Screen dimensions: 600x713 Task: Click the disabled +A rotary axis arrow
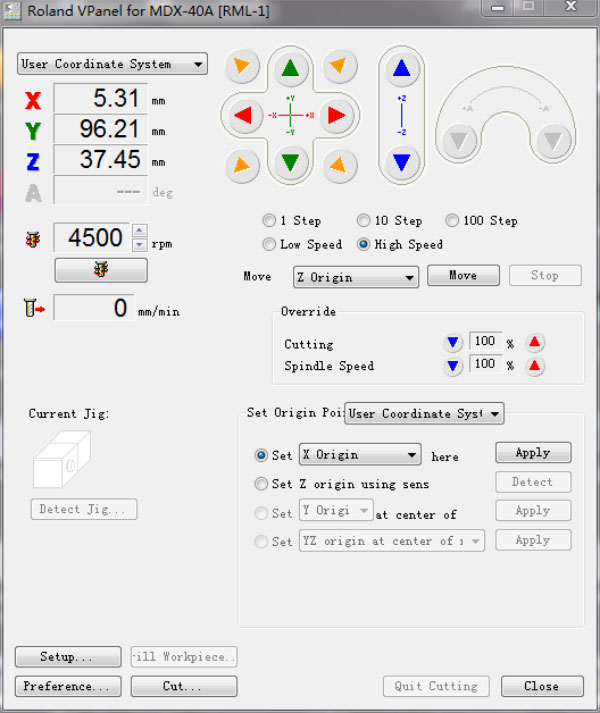[459, 141]
